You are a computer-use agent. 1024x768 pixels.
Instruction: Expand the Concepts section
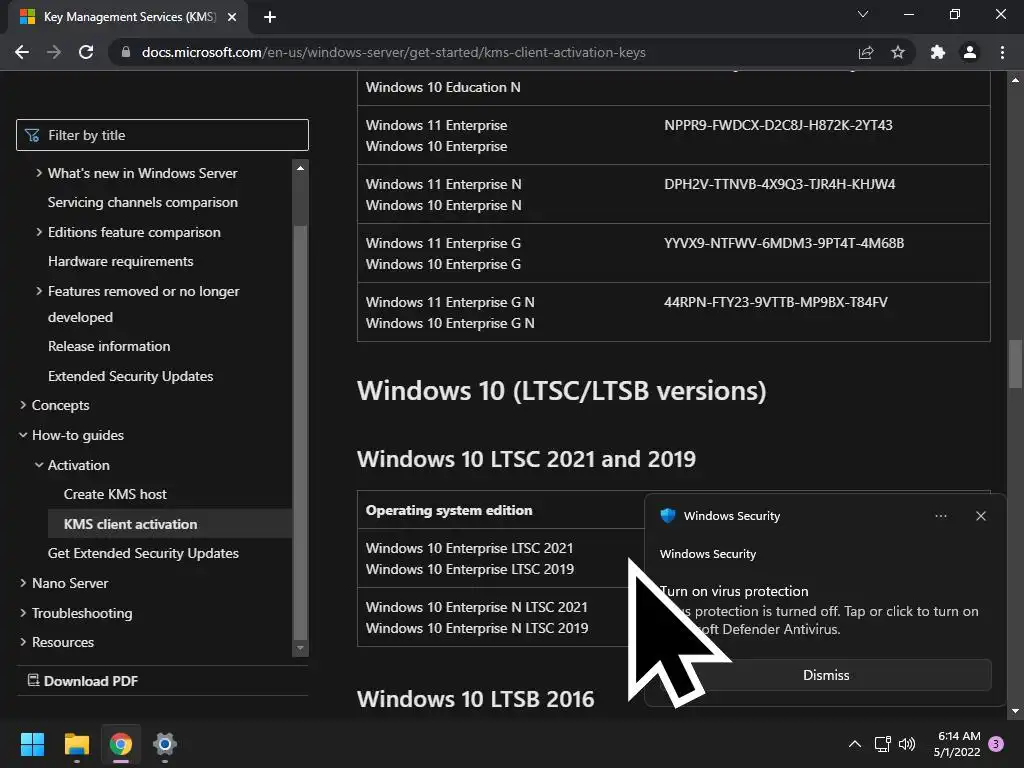[x=23, y=405]
